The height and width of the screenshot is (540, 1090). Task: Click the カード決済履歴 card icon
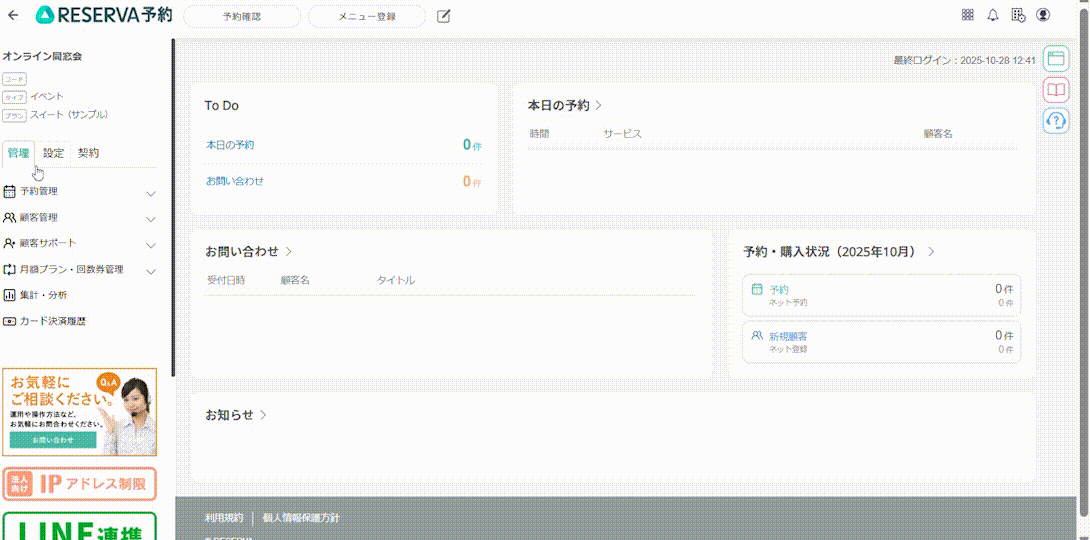(x=10, y=322)
